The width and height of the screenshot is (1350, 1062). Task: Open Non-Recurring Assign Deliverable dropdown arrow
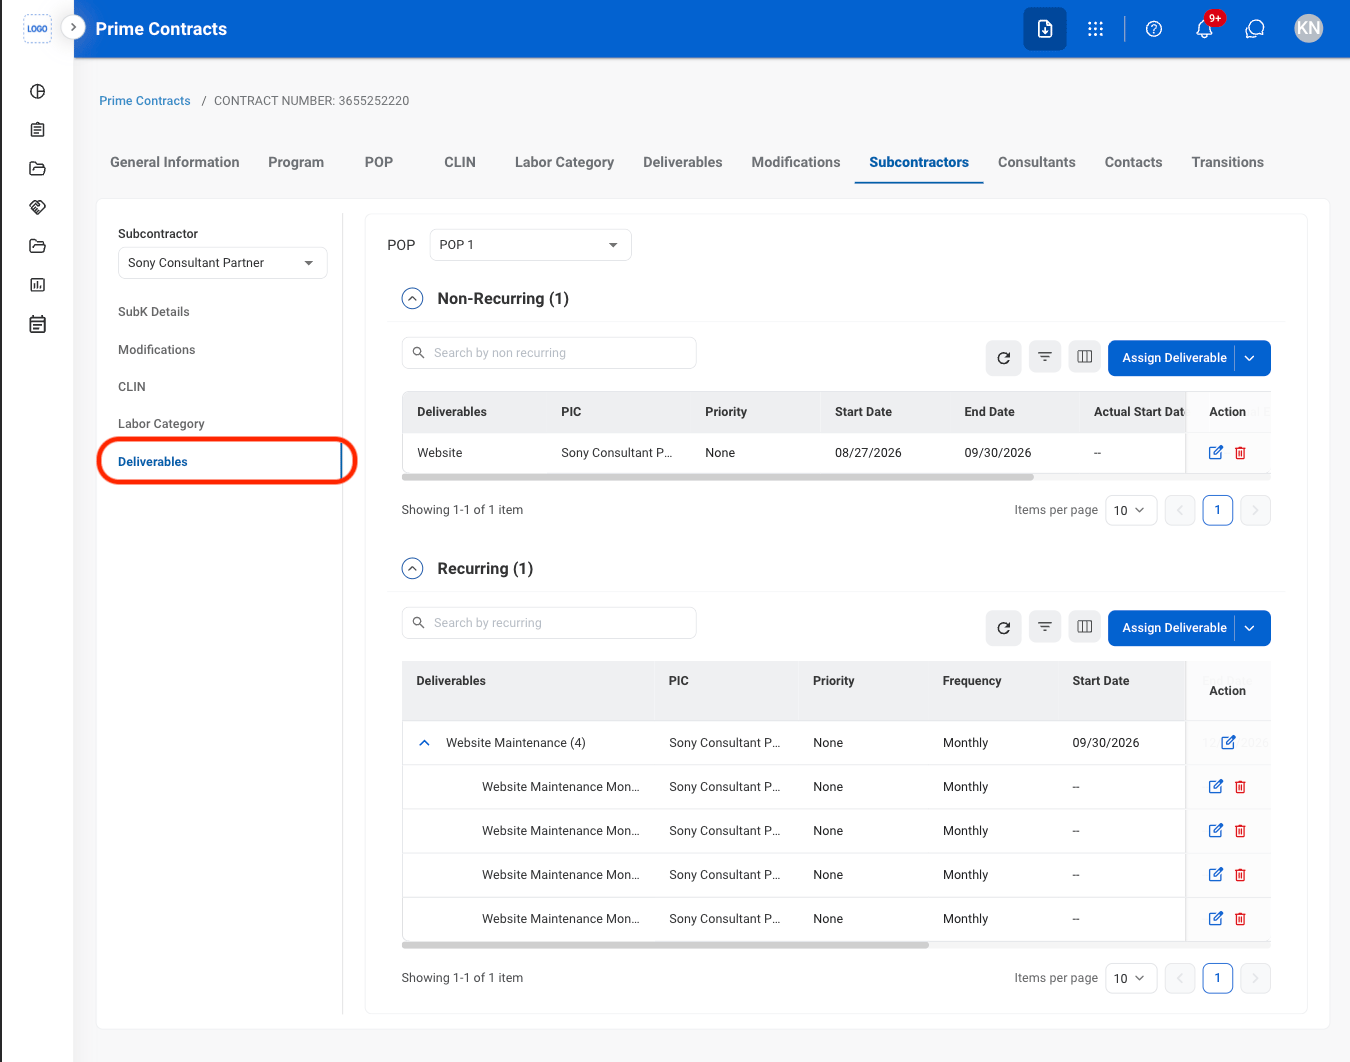[1251, 358]
